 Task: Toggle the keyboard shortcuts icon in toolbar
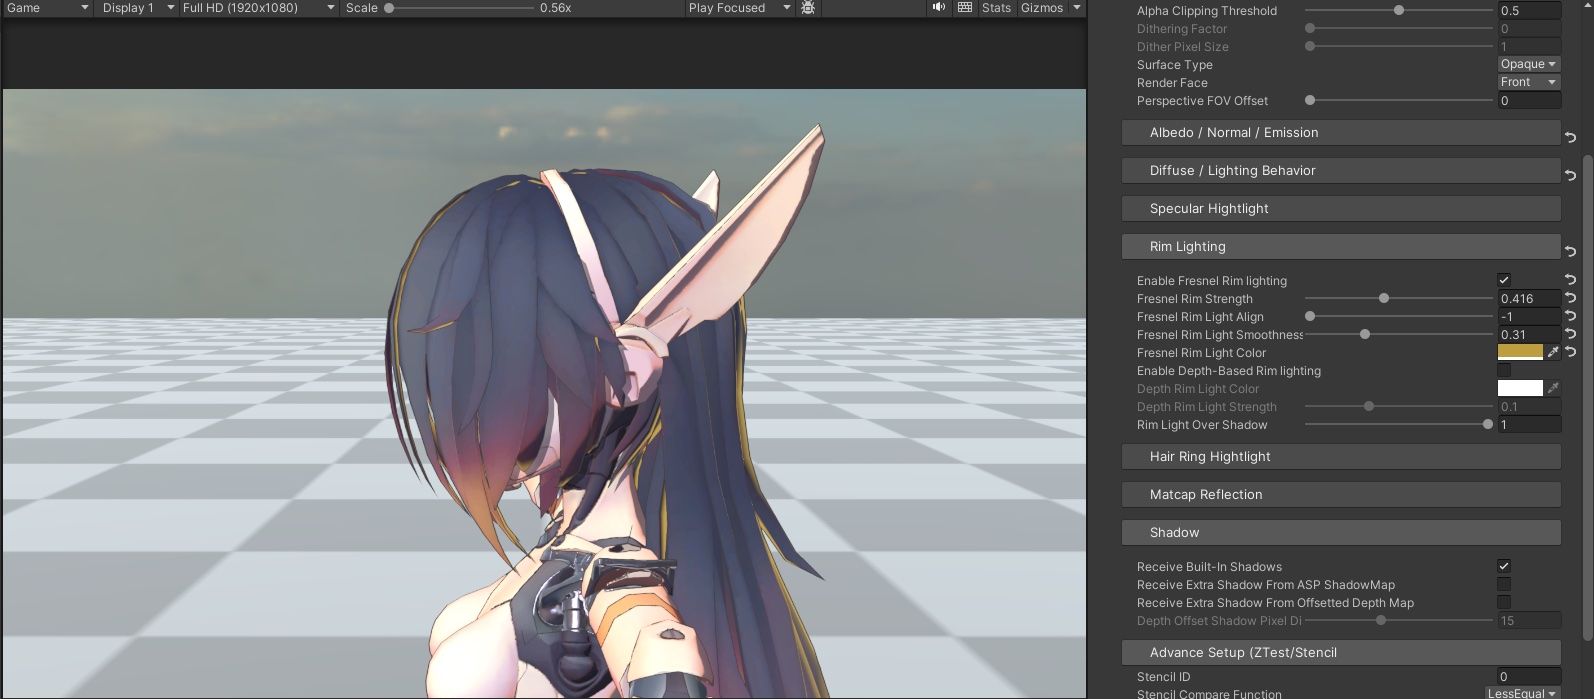[x=964, y=8]
